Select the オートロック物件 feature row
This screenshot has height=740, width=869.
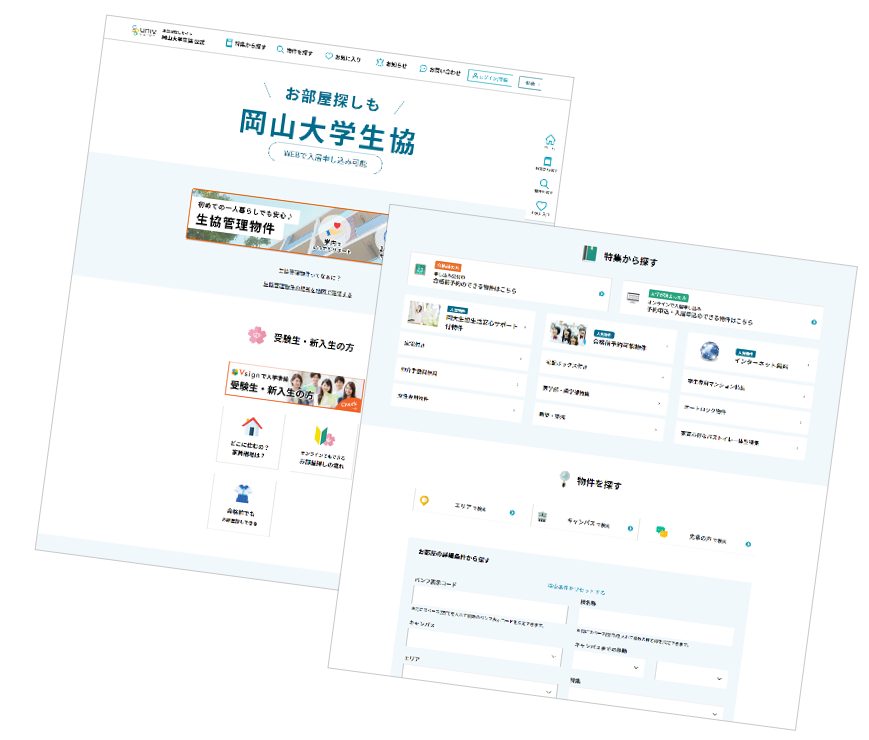pyautogui.click(x=745, y=415)
